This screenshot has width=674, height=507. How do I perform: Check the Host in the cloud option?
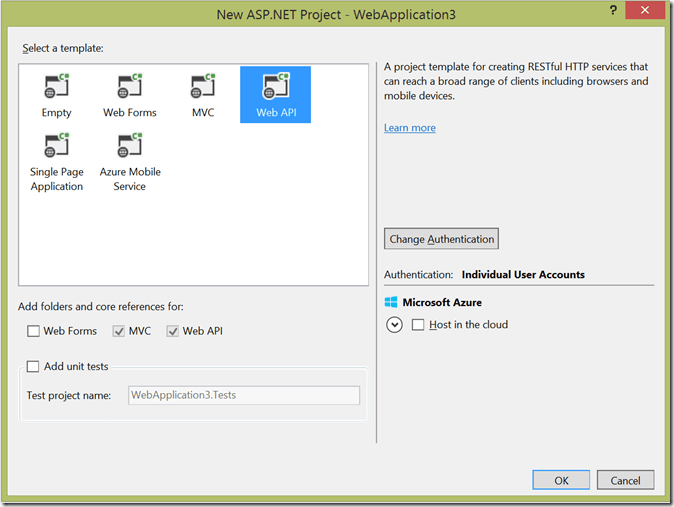418,324
